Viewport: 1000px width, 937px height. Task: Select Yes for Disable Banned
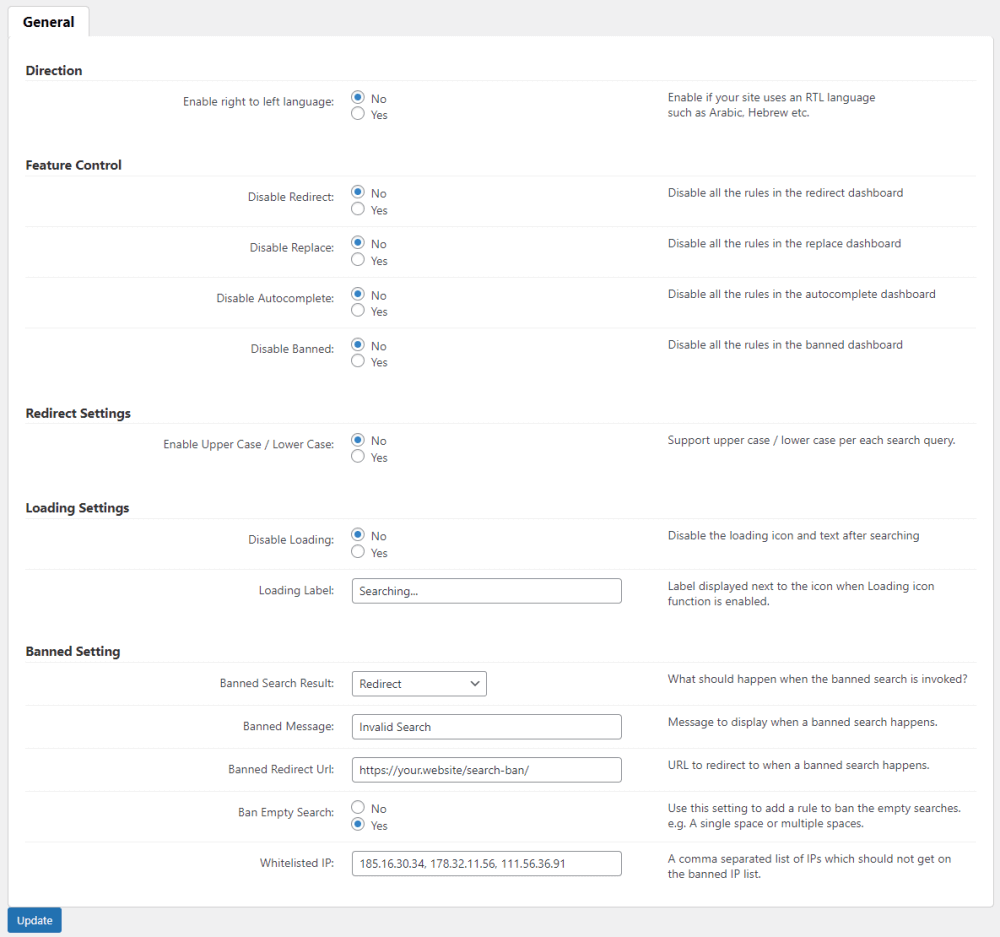358,362
